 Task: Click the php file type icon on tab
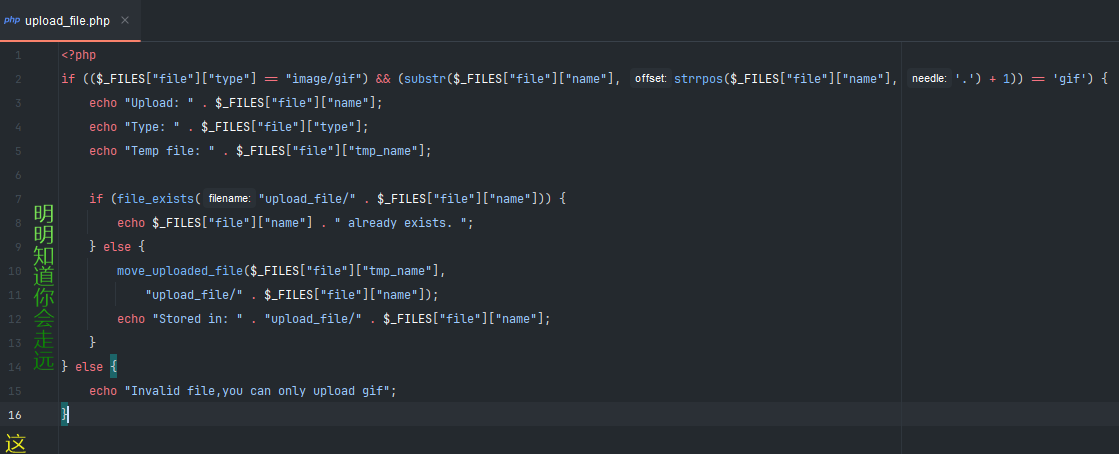(12, 20)
